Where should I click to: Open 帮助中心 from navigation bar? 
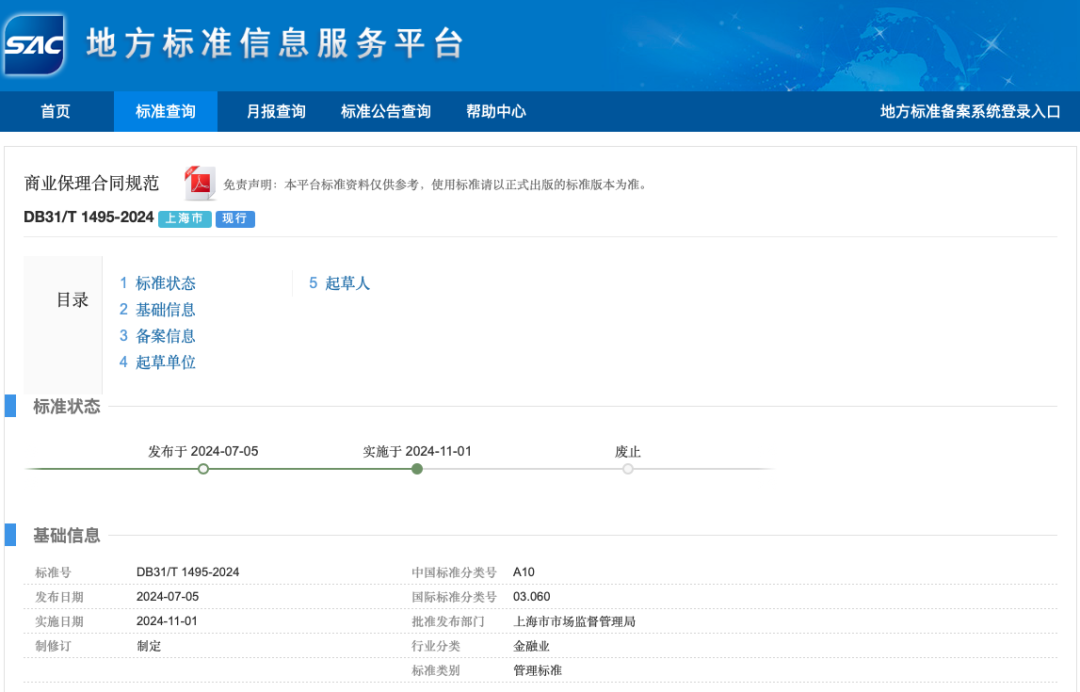coord(496,112)
